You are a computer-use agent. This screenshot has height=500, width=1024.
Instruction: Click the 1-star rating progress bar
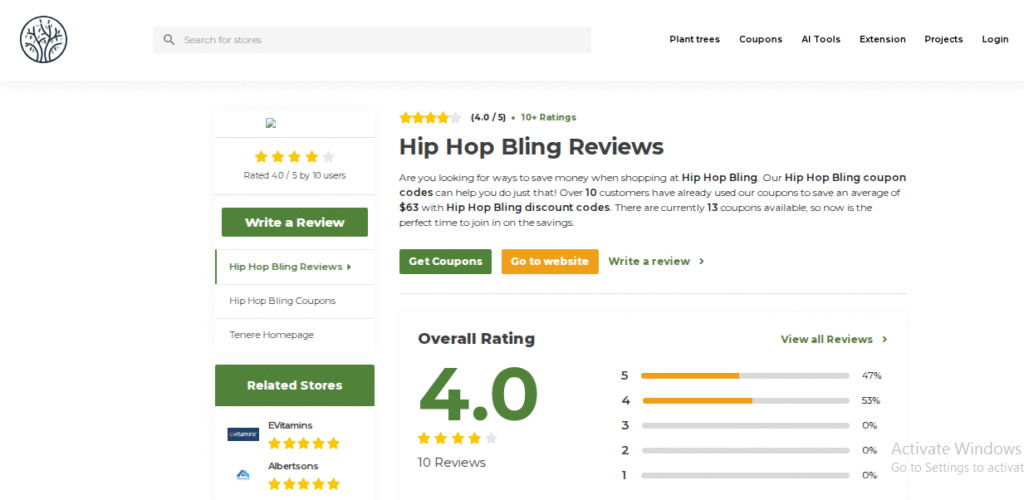(745, 475)
